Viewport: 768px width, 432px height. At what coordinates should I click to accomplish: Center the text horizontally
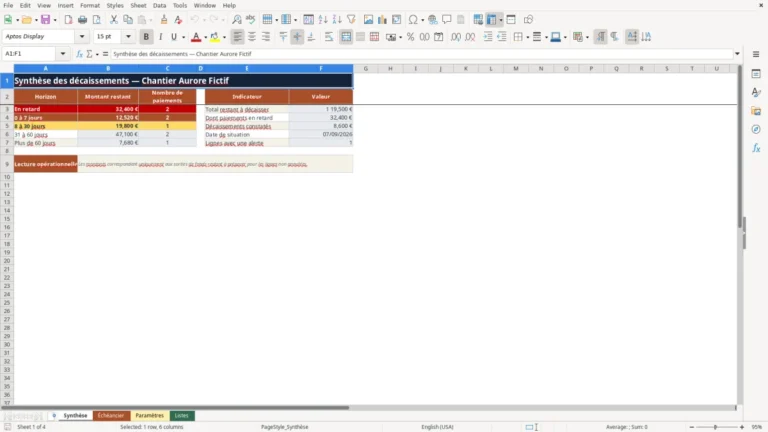[x=252, y=37]
